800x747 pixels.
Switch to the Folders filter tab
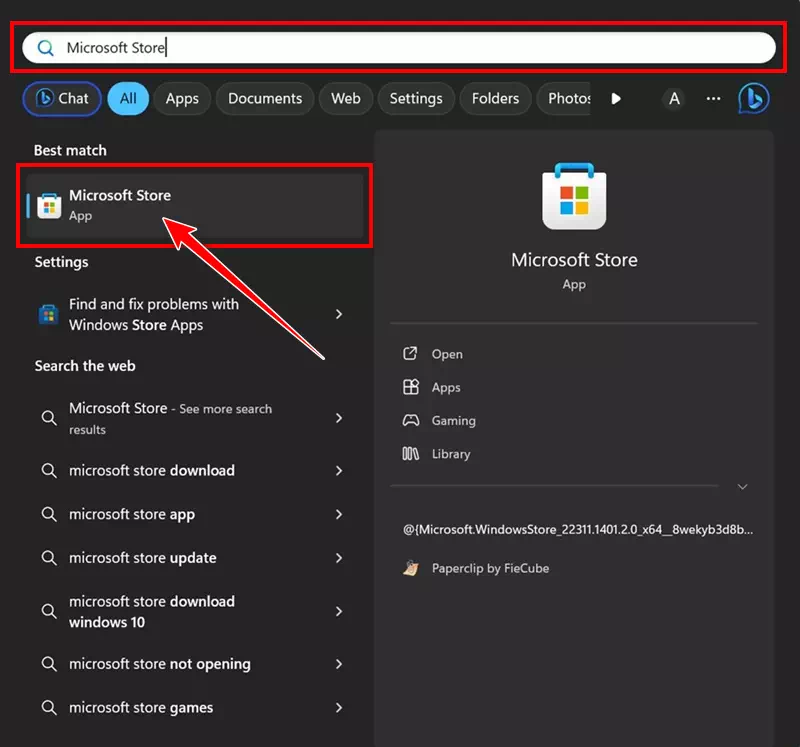tap(495, 98)
